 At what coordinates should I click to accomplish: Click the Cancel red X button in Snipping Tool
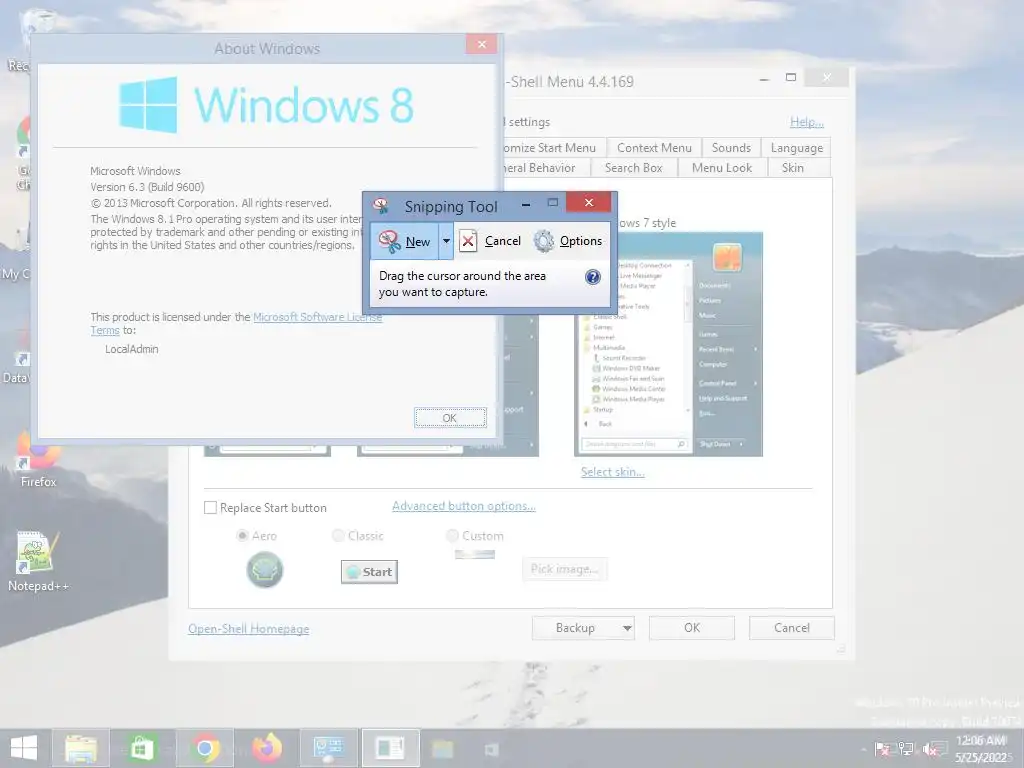point(490,241)
